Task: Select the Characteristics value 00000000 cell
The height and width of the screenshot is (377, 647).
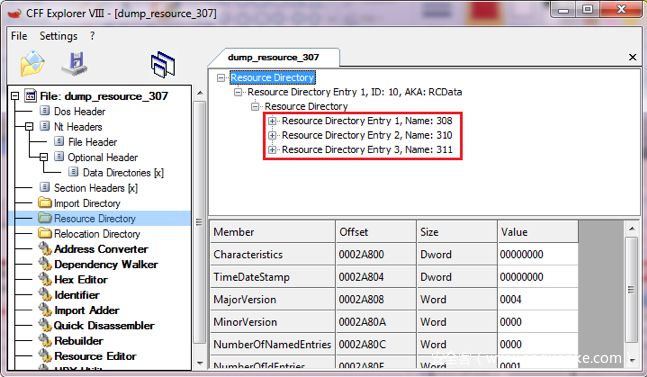Action: pos(538,254)
